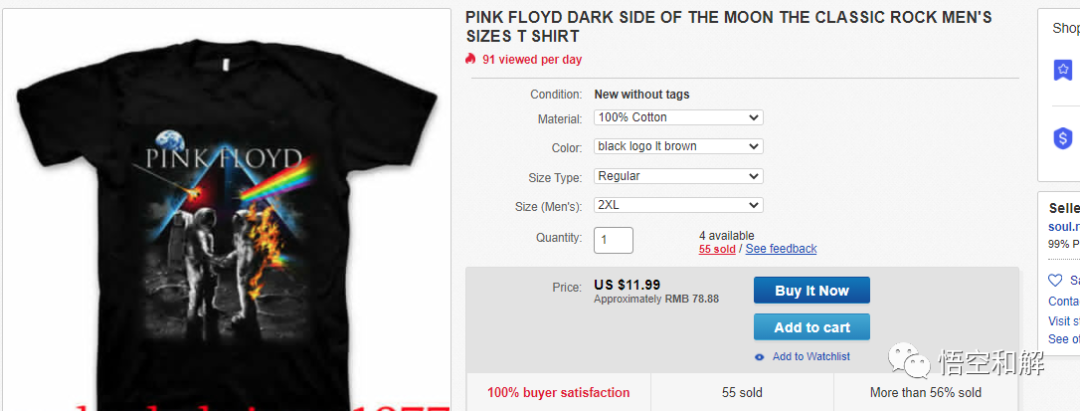Open the Size Type dropdown set to Regular
1080x411 pixels.
click(678, 176)
